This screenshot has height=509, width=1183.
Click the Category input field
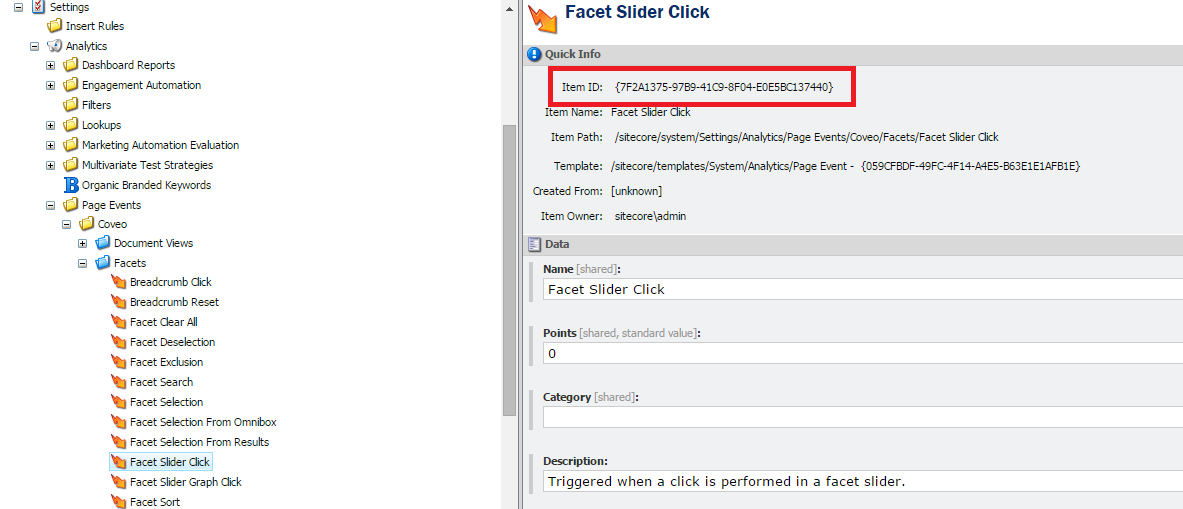pyautogui.click(x=862, y=417)
